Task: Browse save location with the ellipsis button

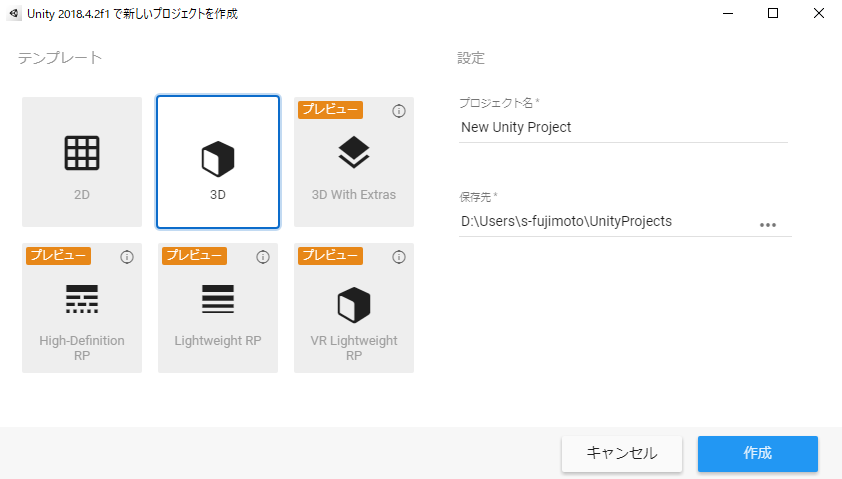Action: (x=768, y=224)
